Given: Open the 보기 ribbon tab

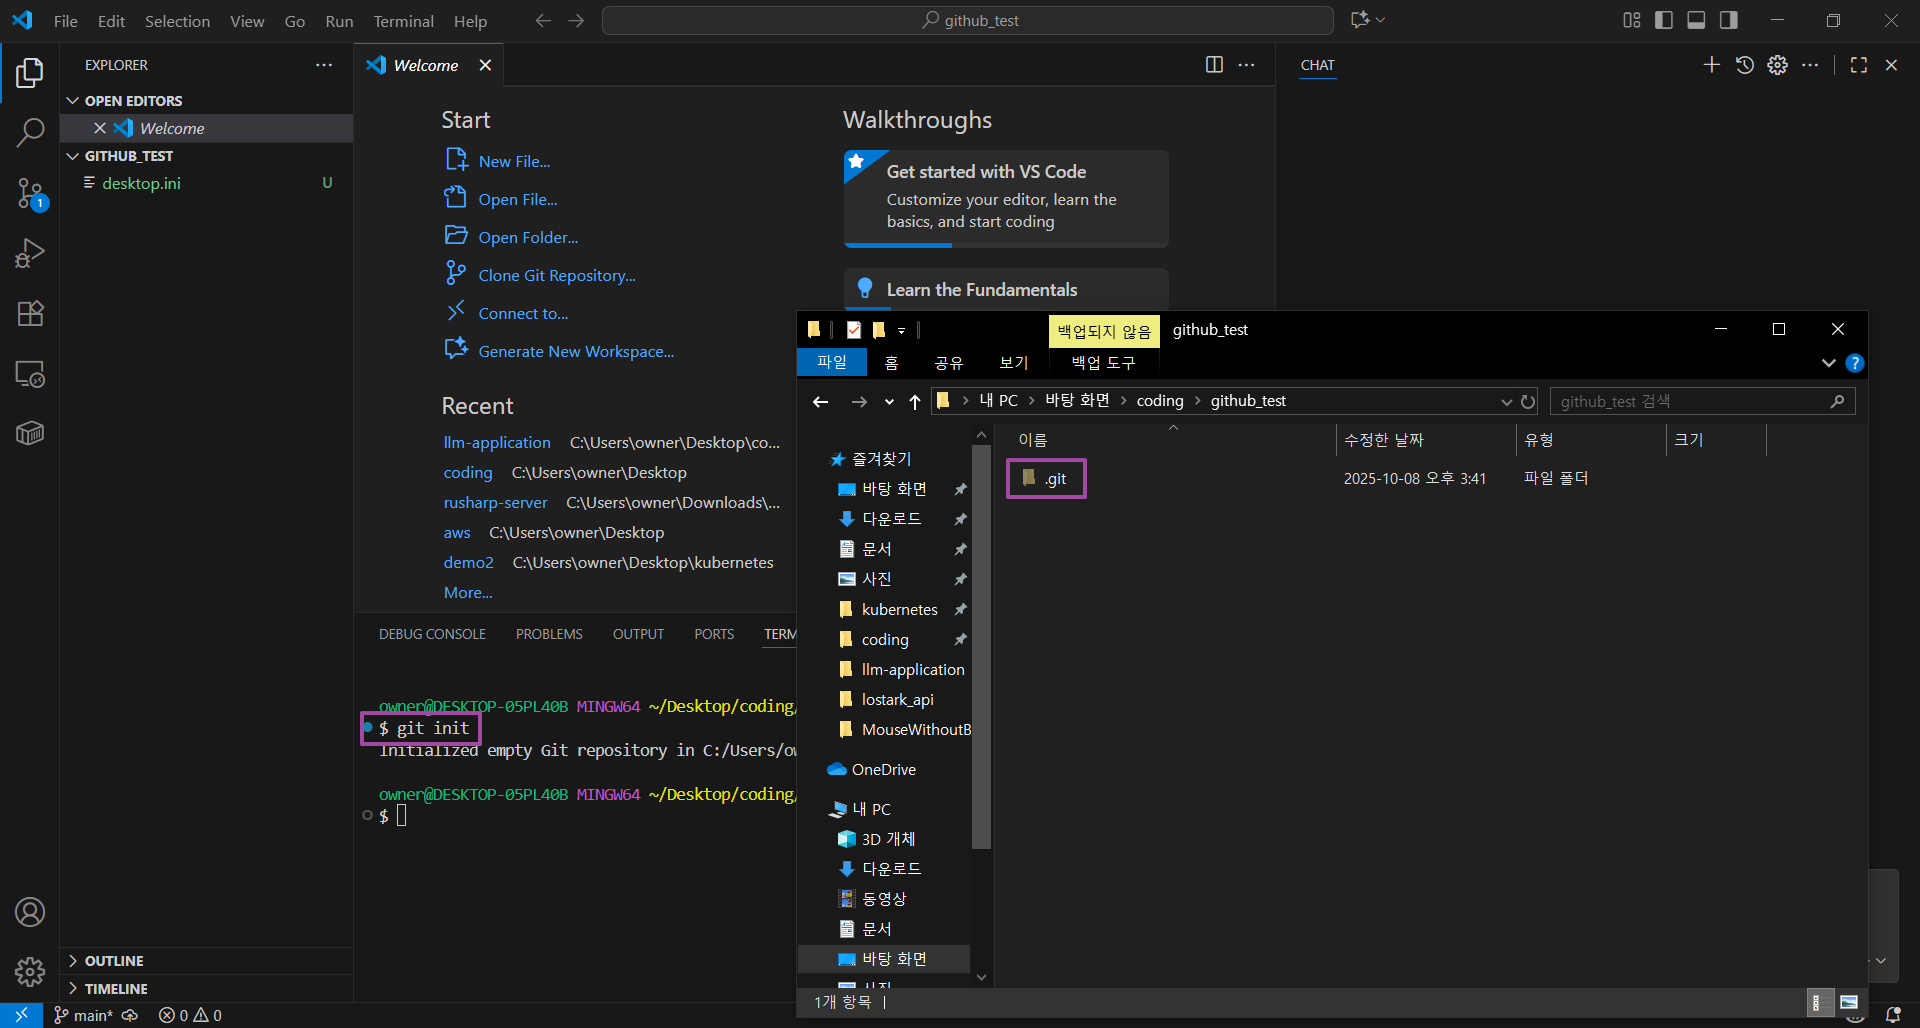Looking at the screenshot, I should pyautogui.click(x=1013, y=362).
